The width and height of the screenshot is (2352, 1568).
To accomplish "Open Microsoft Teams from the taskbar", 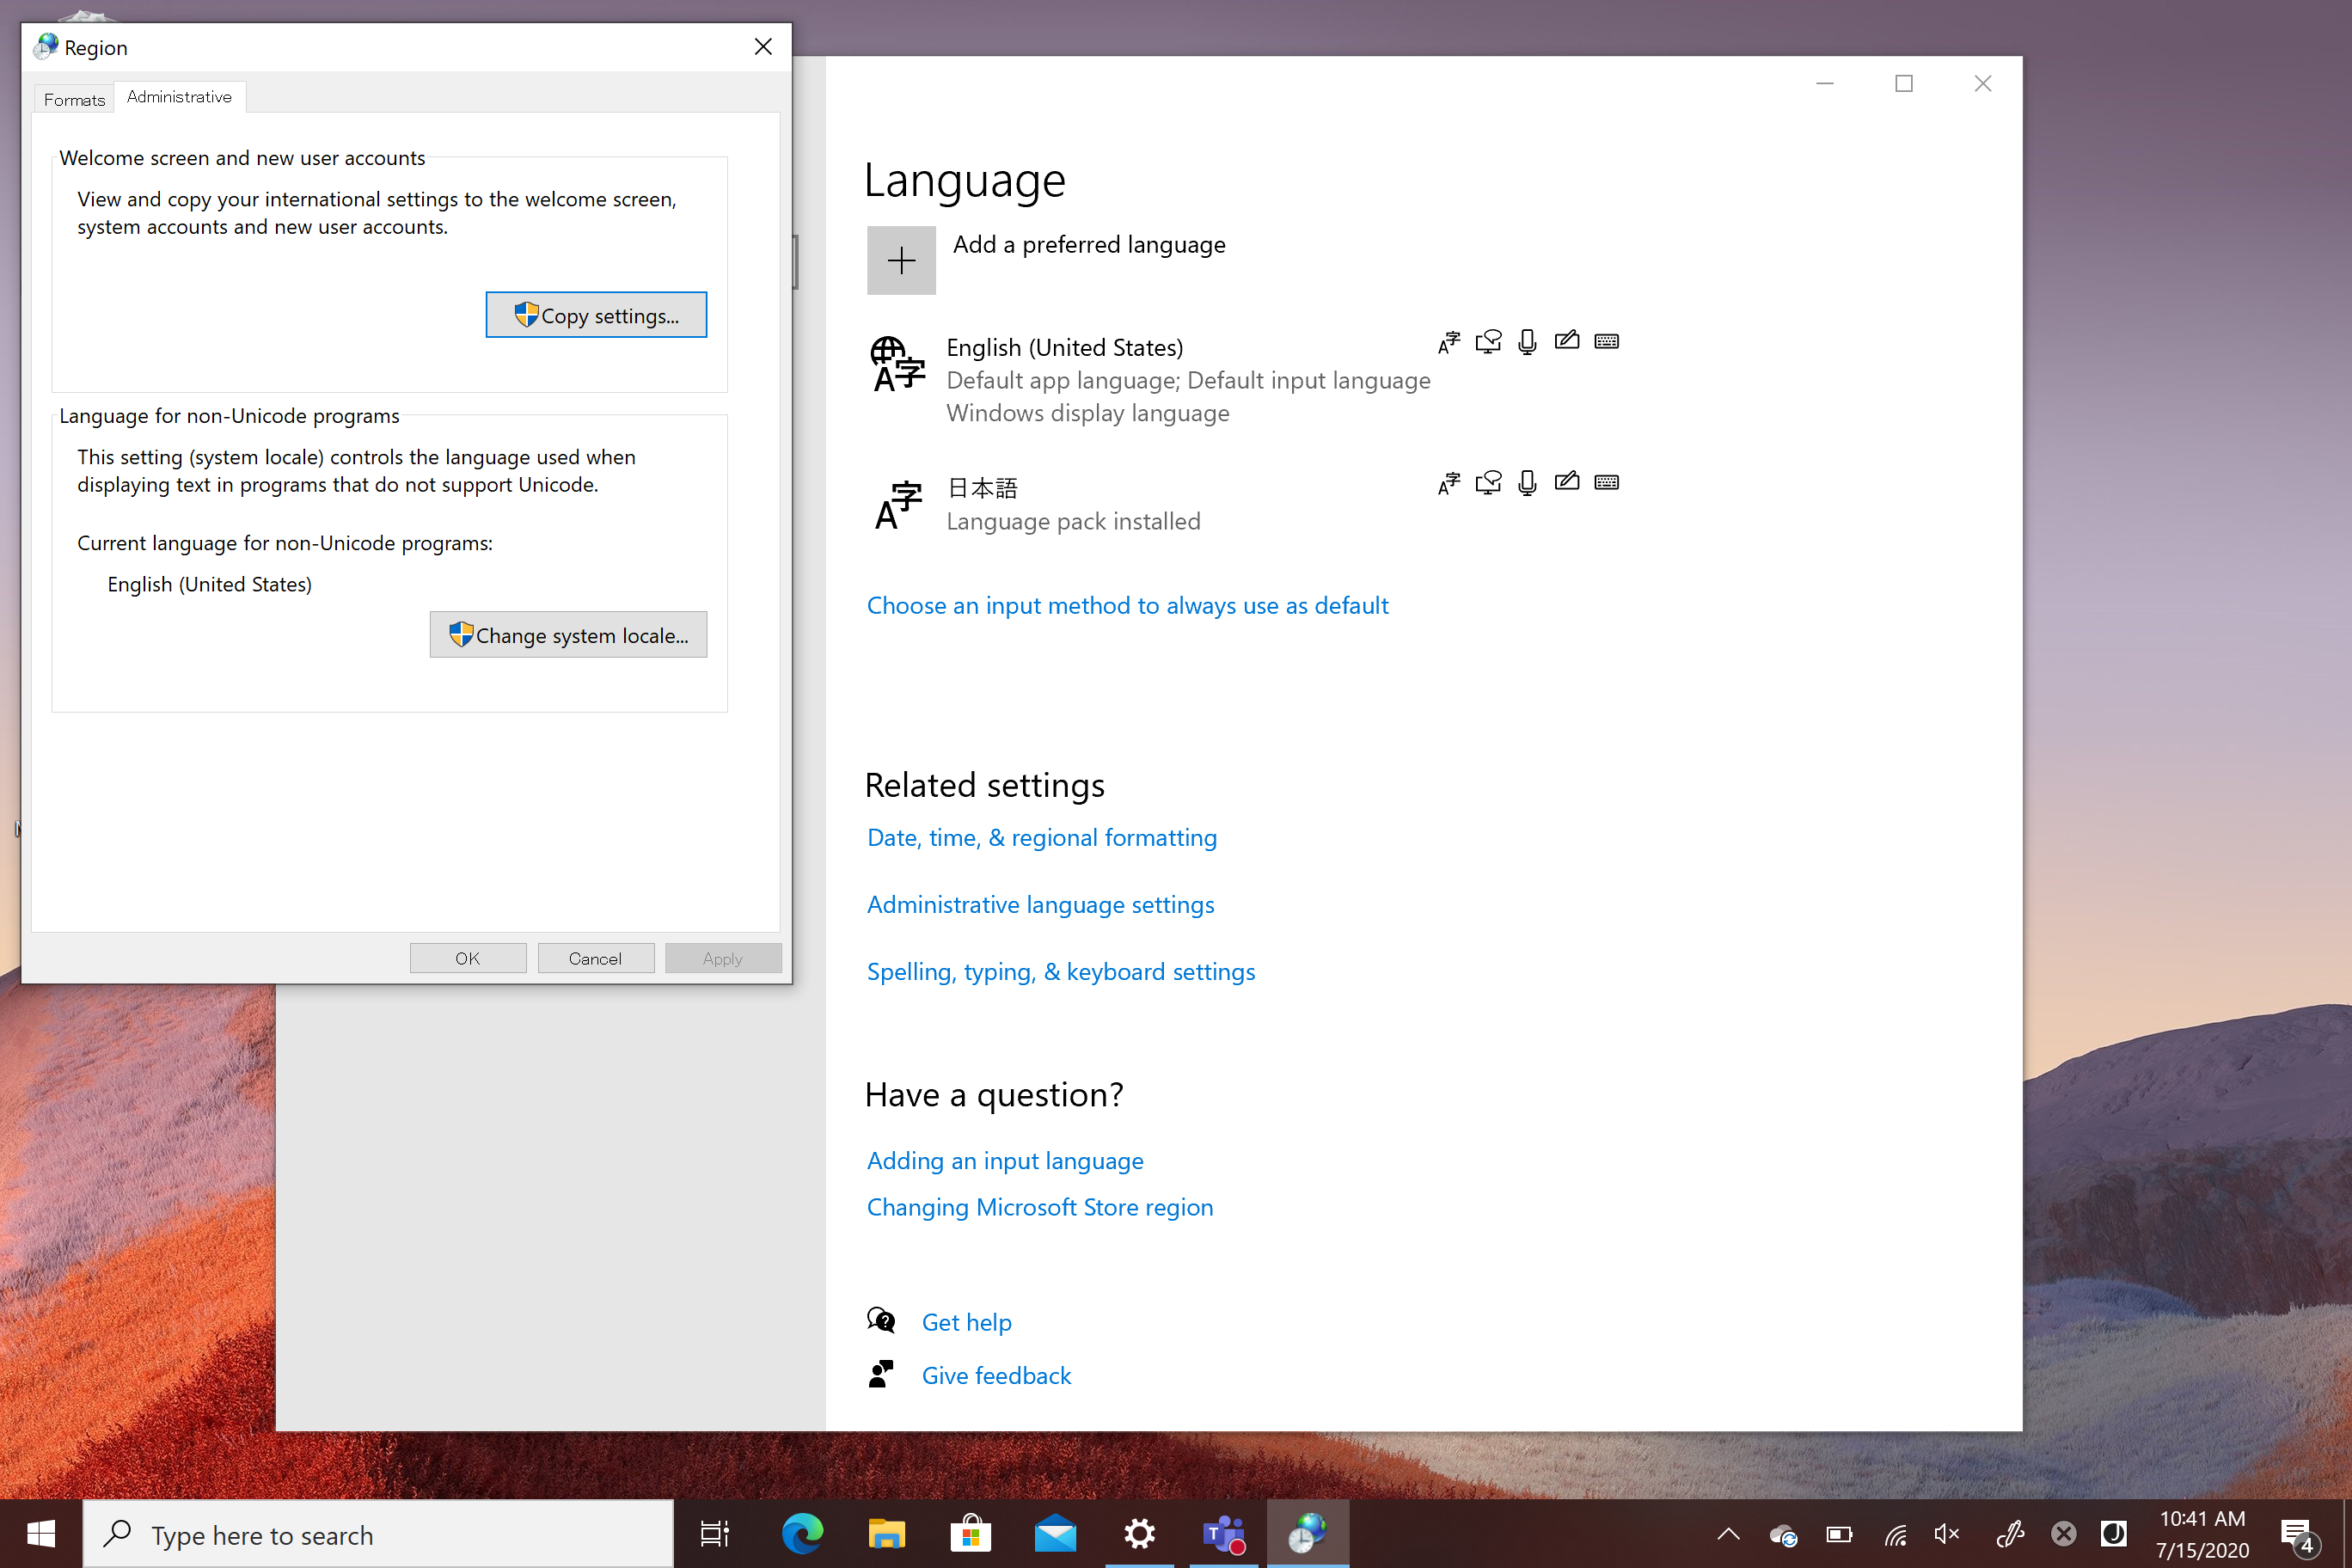I will 1224,1534.
